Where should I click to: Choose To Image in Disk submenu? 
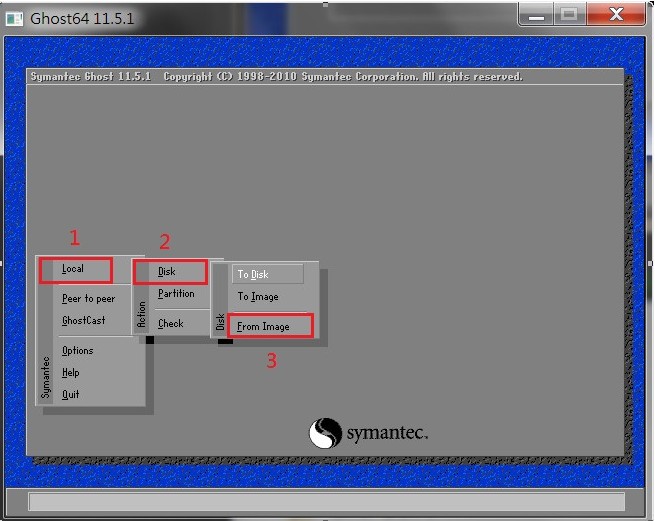[258, 297]
